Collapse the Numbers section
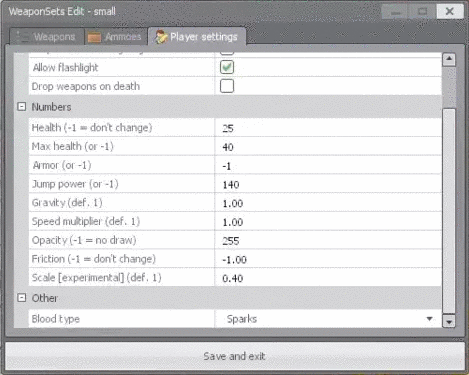Screen dimensions: 469x375 [22, 107]
